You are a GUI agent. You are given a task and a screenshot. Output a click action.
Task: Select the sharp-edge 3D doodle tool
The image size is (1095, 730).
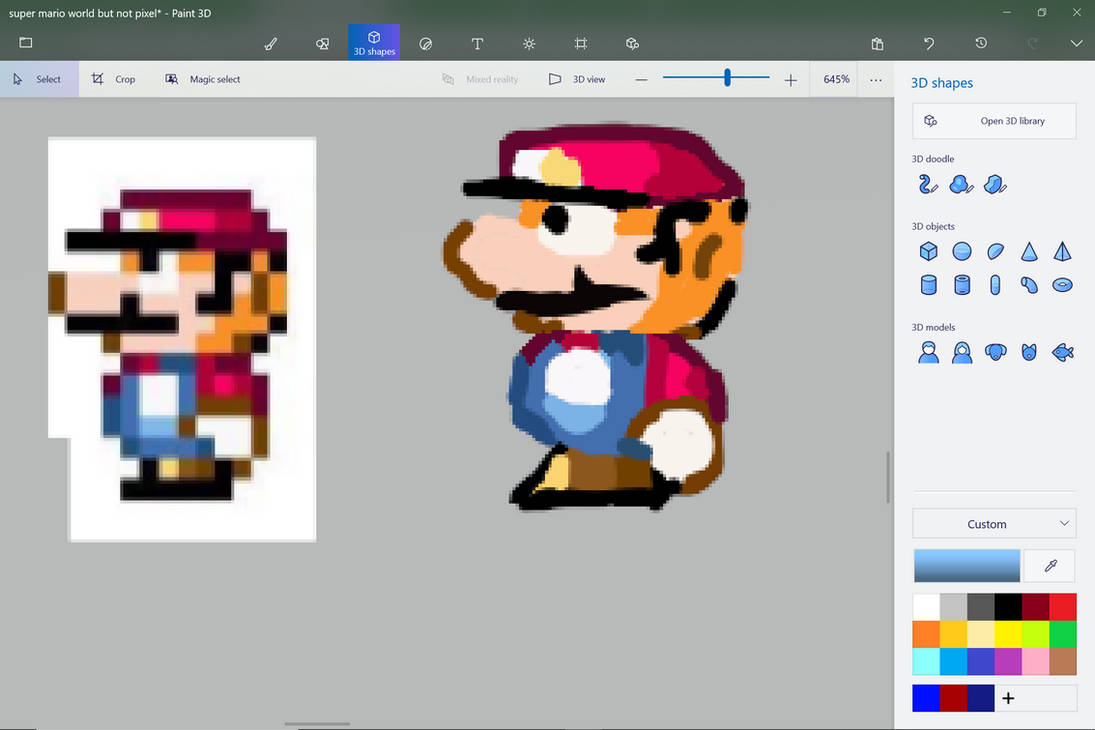pyautogui.click(x=994, y=184)
